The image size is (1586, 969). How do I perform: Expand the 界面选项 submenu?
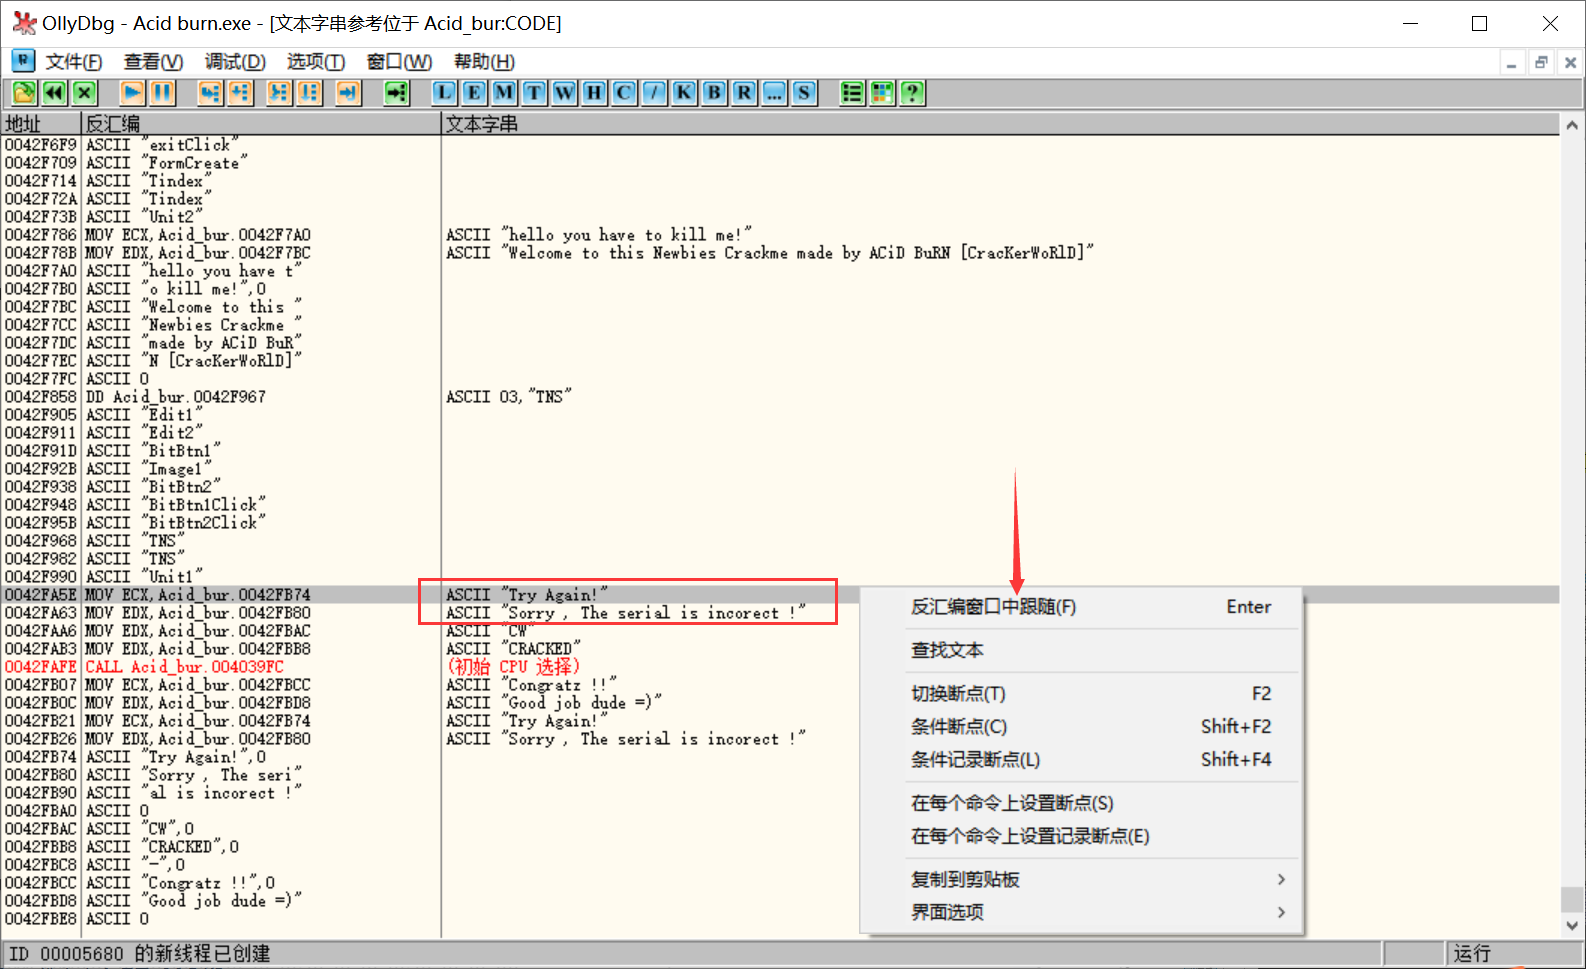click(1081, 912)
